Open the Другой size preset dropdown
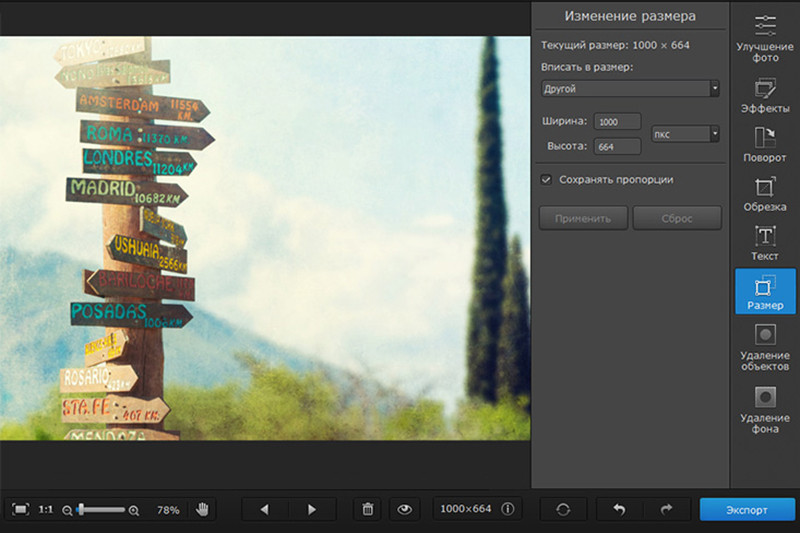 tap(630, 88)
